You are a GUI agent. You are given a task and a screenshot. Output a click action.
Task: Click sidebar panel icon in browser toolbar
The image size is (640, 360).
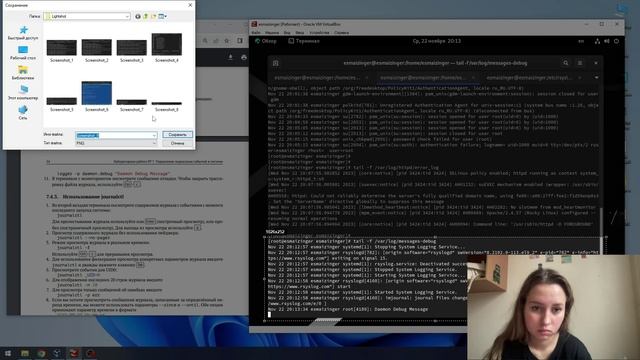point(240,41)
